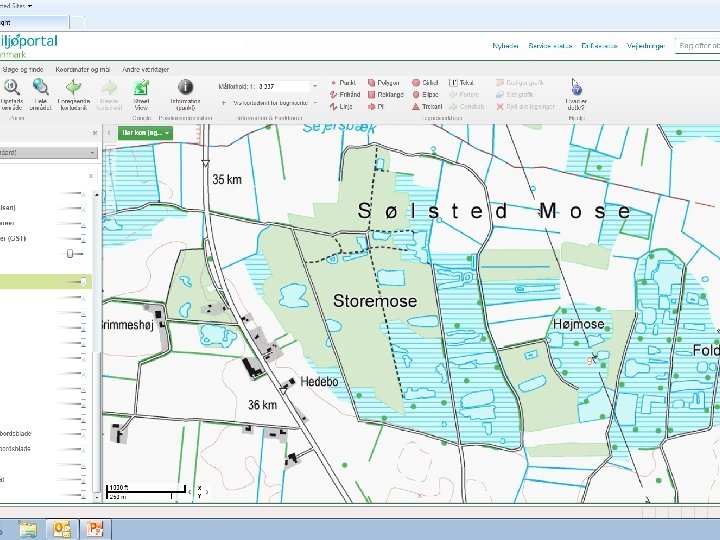Open the green 'Her kan jeg...' dropdown
This screenshot has width=720, height=540.
pyautogui.click(x=145, y=133)
